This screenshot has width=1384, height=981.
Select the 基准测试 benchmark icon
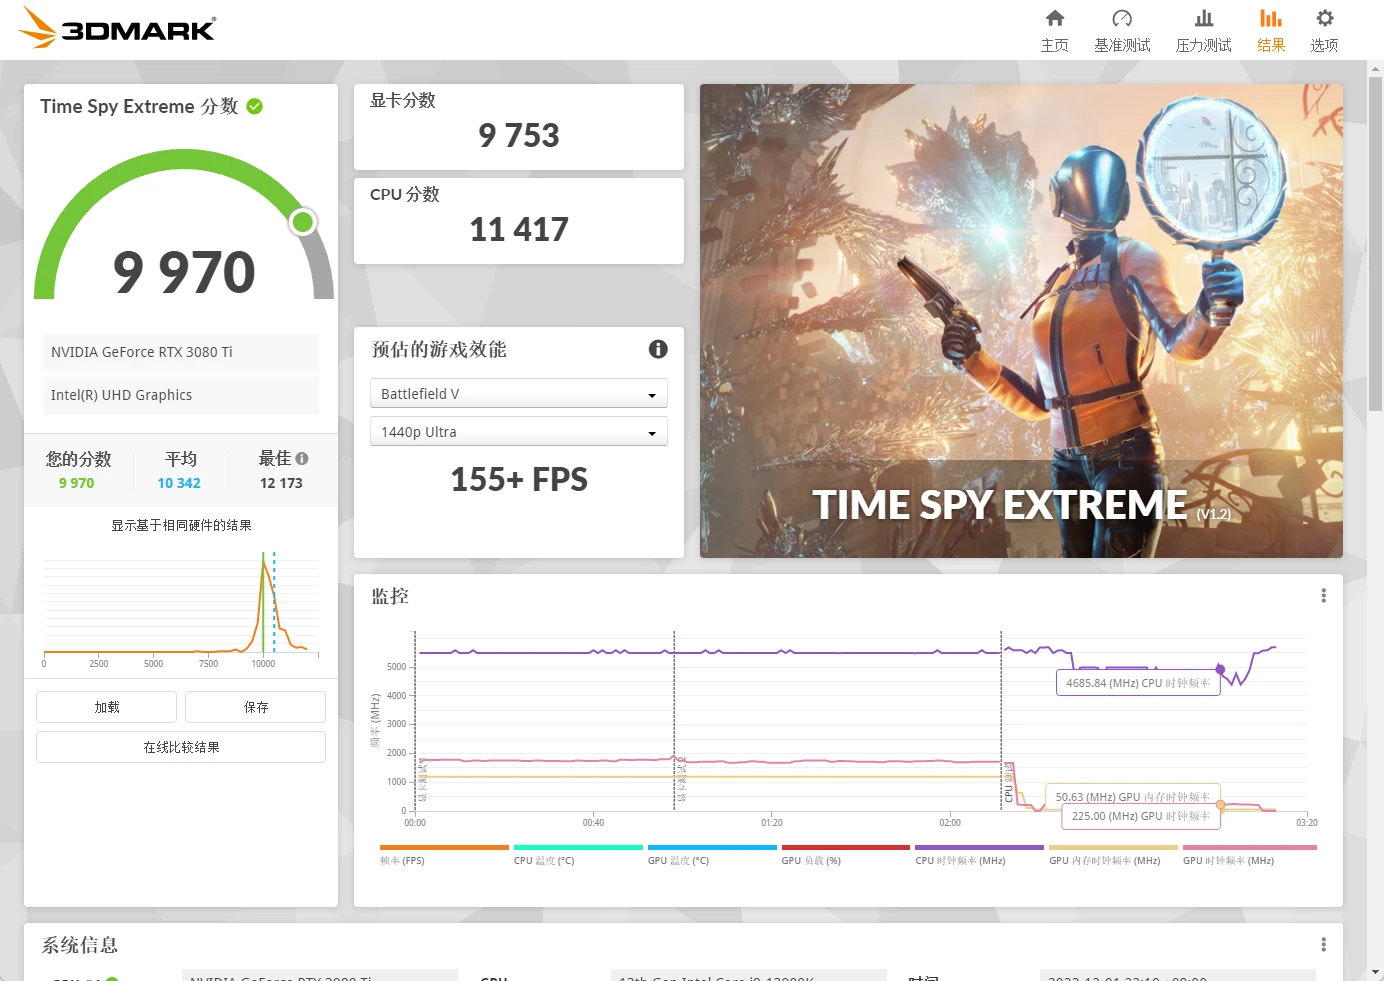(1122, 28)
